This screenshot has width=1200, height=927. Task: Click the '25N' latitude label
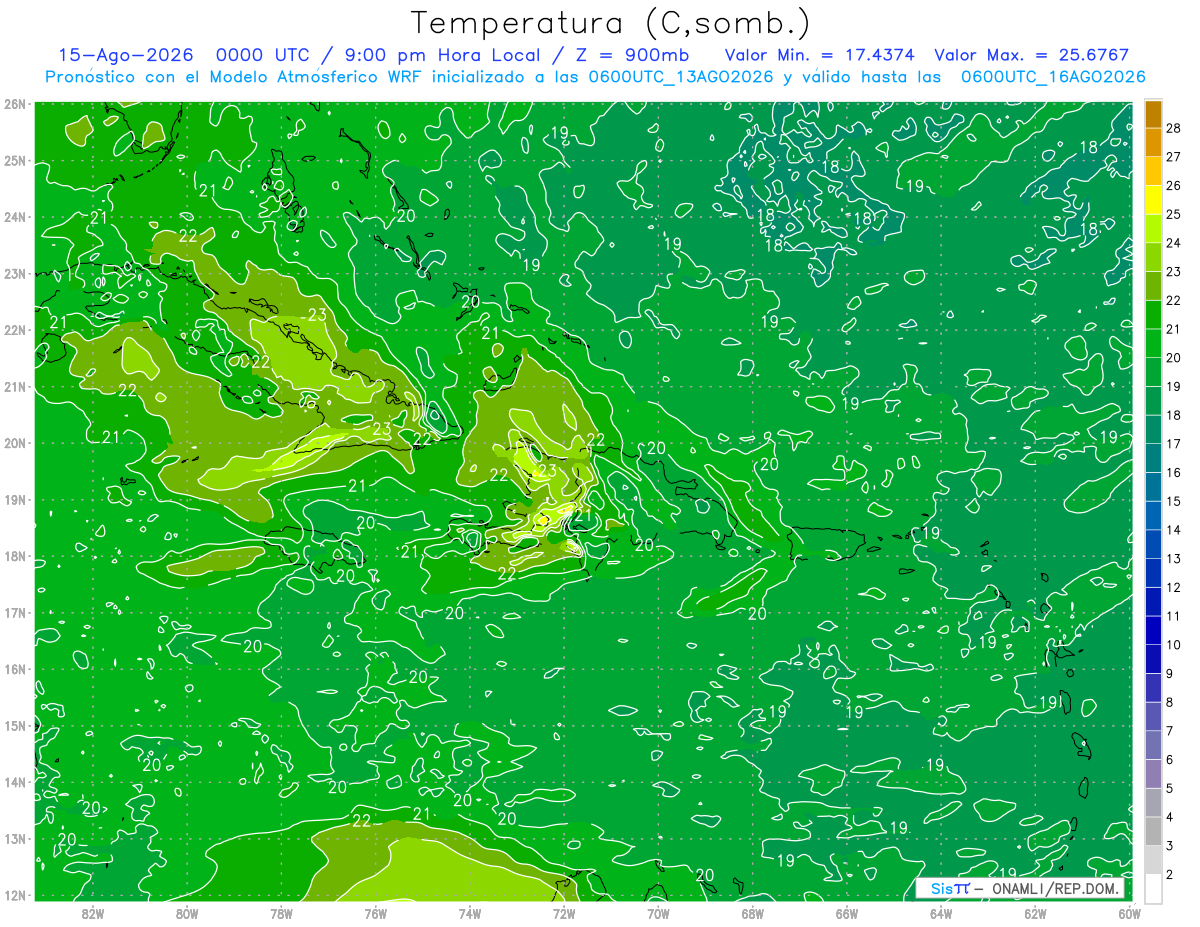point(15,160)
